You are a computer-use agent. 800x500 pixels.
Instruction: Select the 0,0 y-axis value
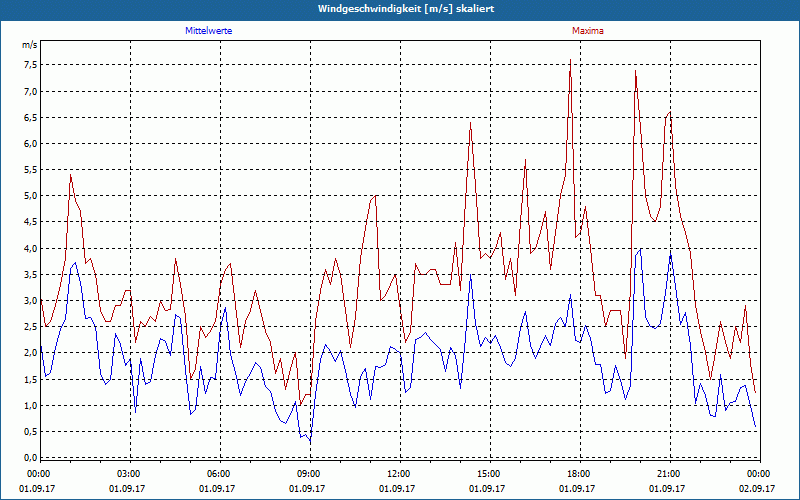[x=30, y=458]
